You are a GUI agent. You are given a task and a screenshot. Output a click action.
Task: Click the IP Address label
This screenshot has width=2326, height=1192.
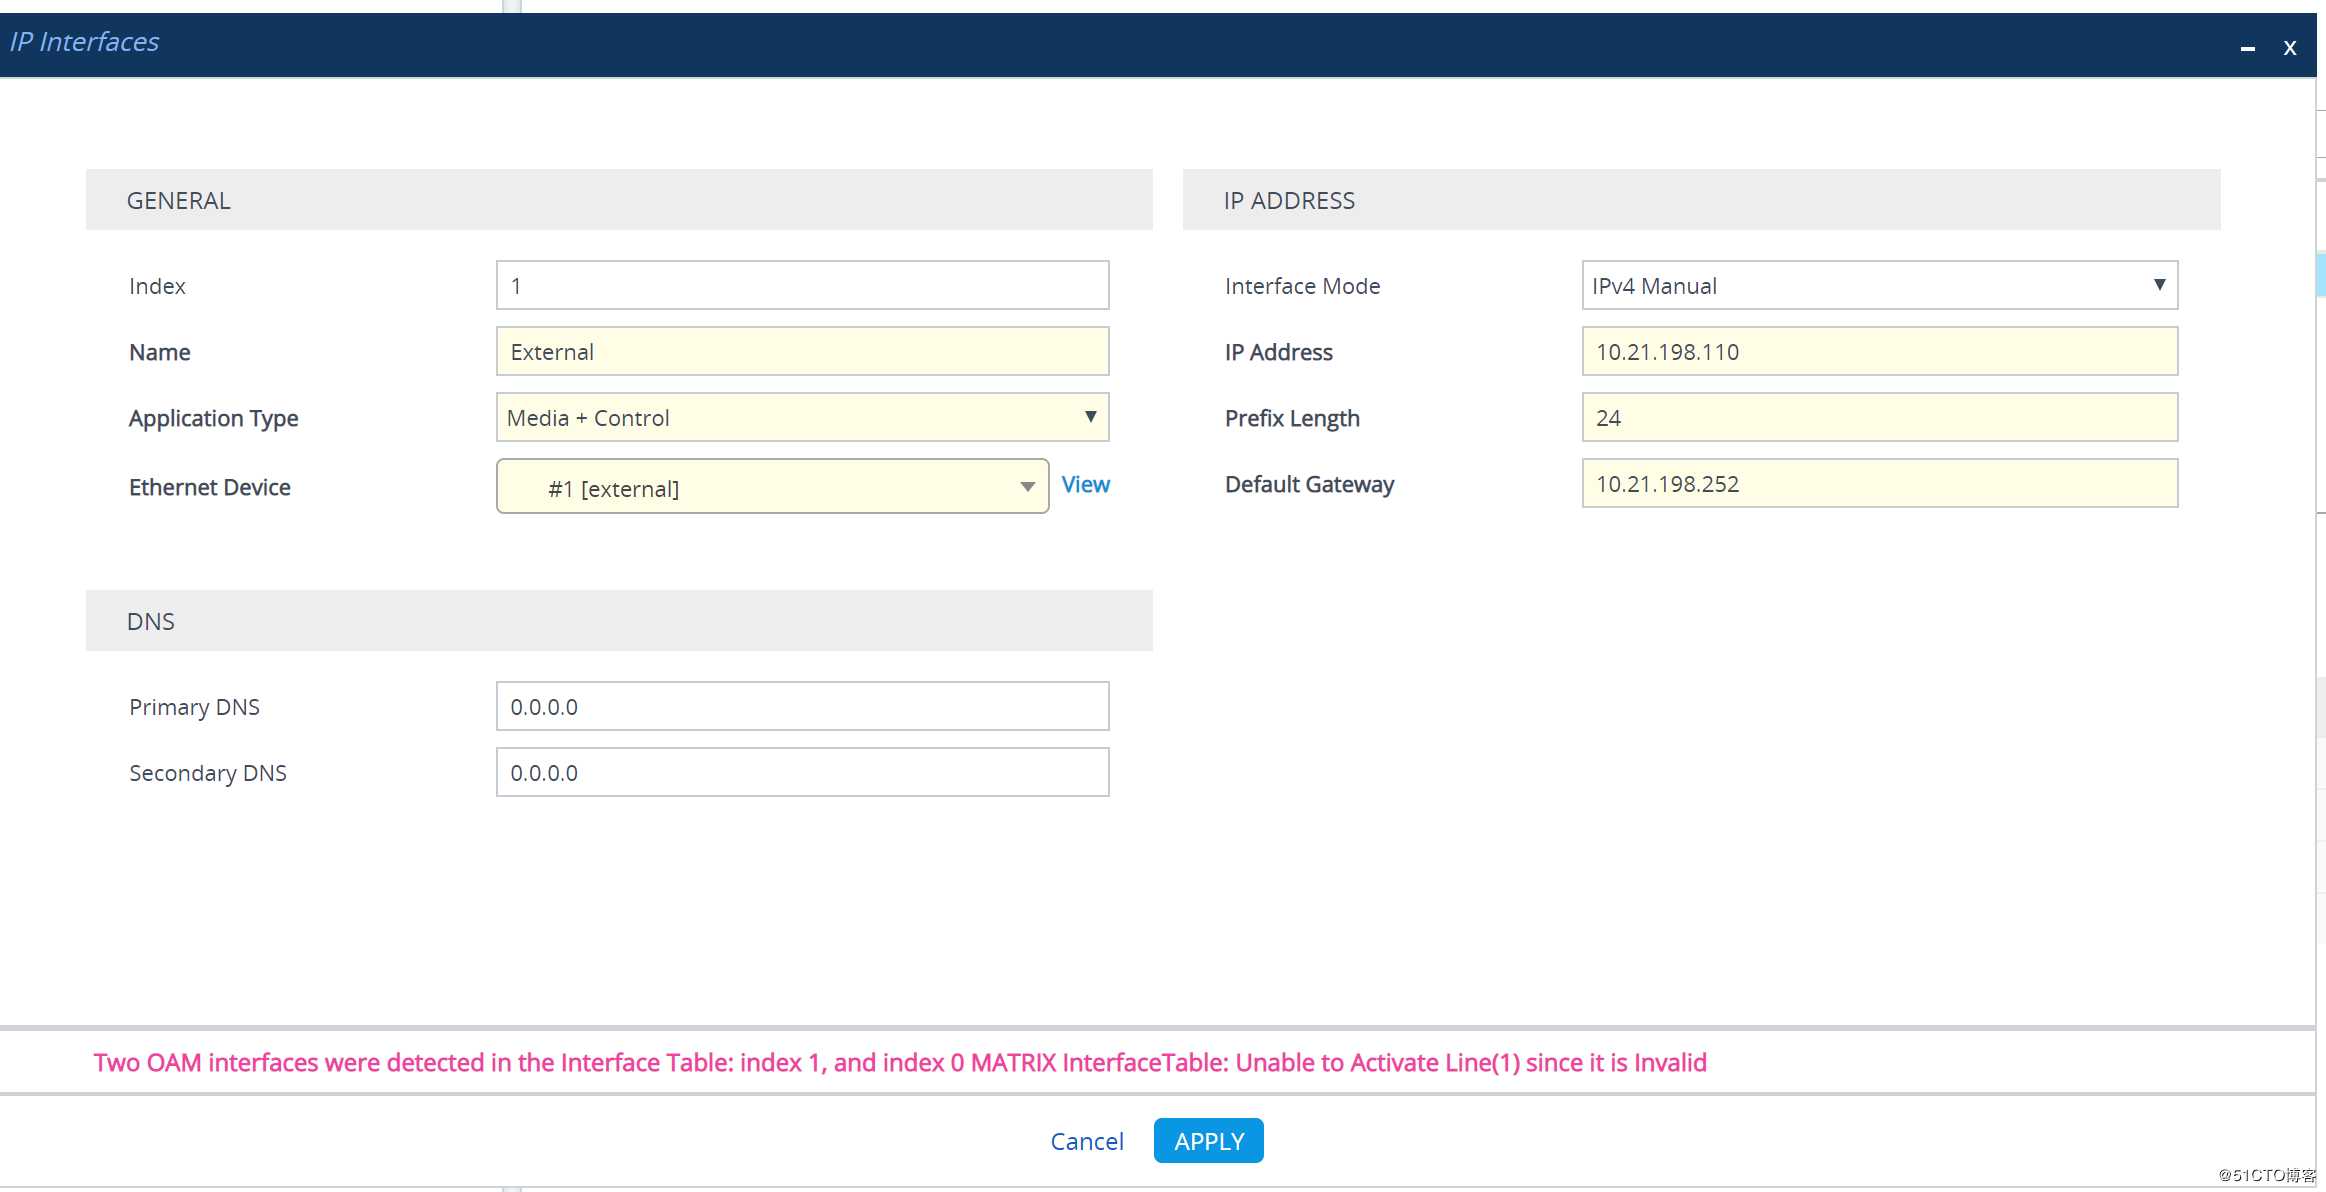[x=1278, y=352]
